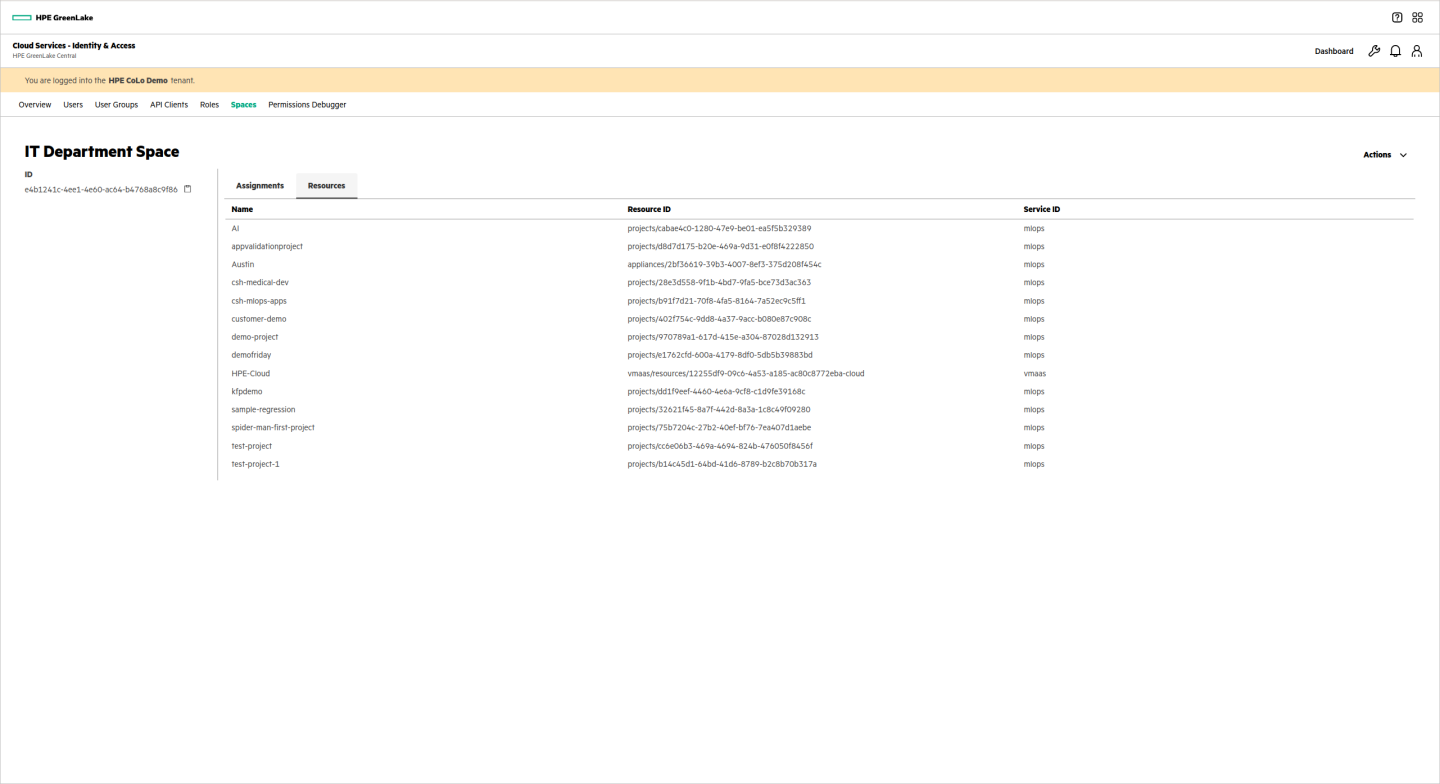Click the sample-regression row resource ID
Viewport: 1440px width, 784px height.
click(x=719, y=410)
